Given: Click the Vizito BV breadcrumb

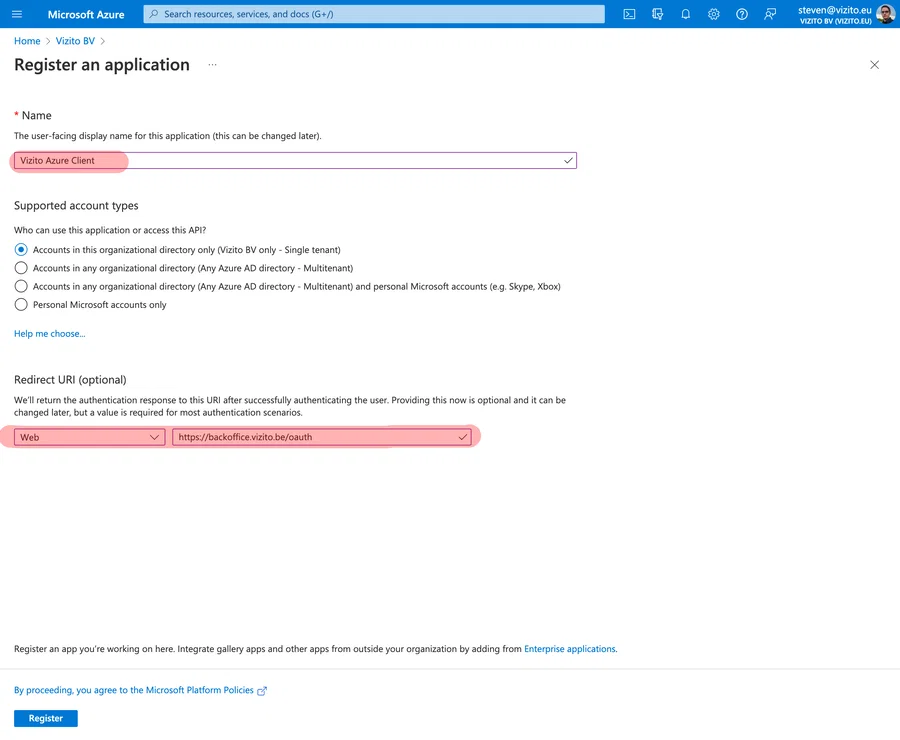Looking at the screenshot, I should 75,41.
